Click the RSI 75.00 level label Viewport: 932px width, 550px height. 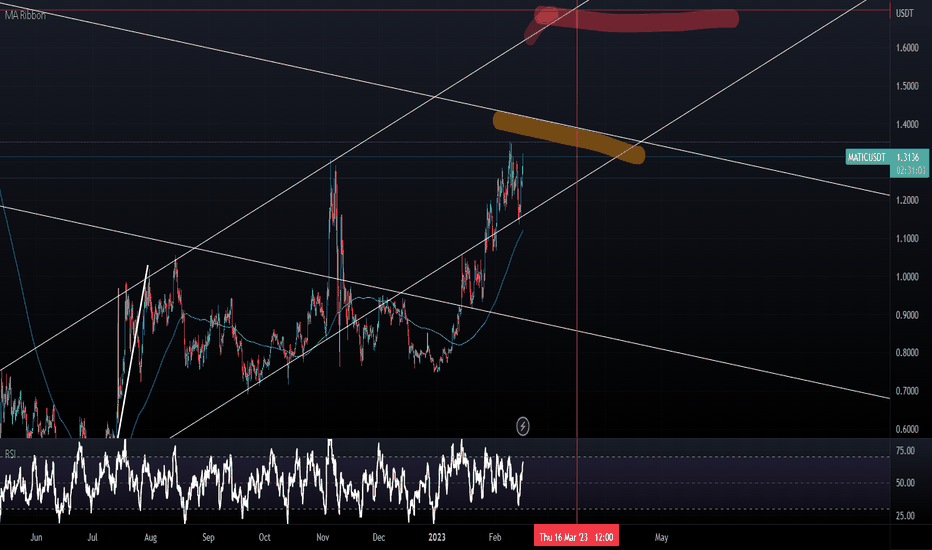click(x=905, y=451)
